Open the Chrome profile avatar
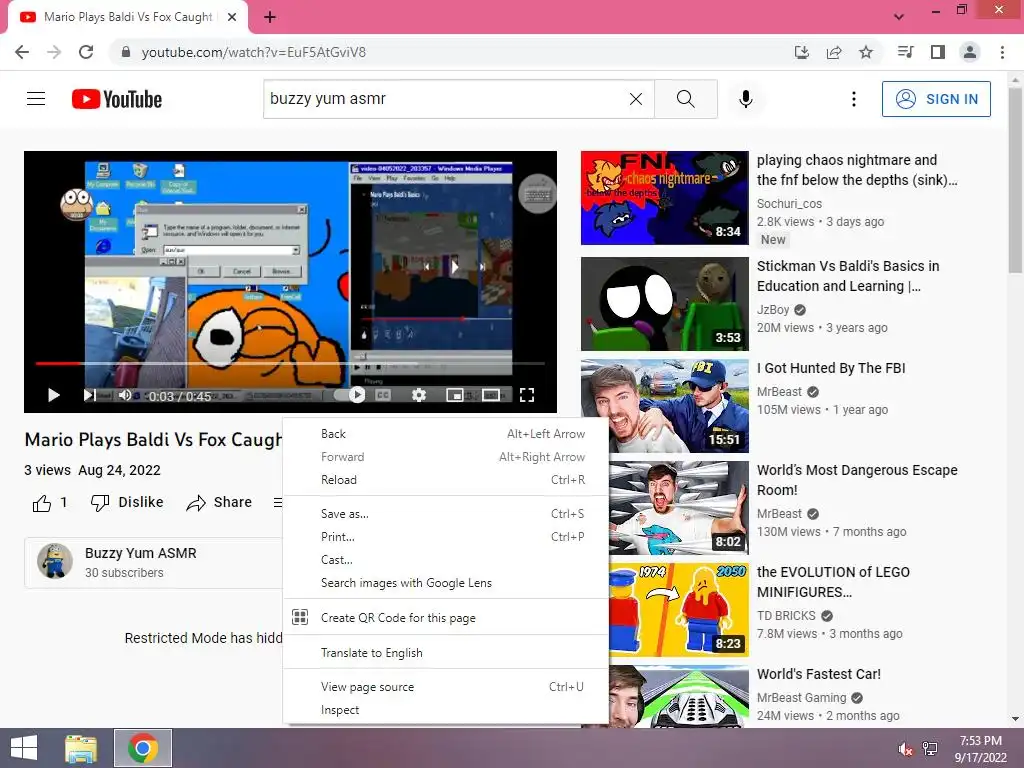 (970, 52)
